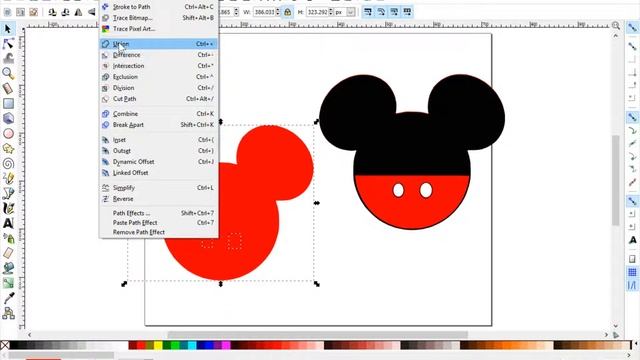The width and height of the screenshot is (640, 360).
Task: Select the Ellipse circle tool
Action: coord(8,133)
